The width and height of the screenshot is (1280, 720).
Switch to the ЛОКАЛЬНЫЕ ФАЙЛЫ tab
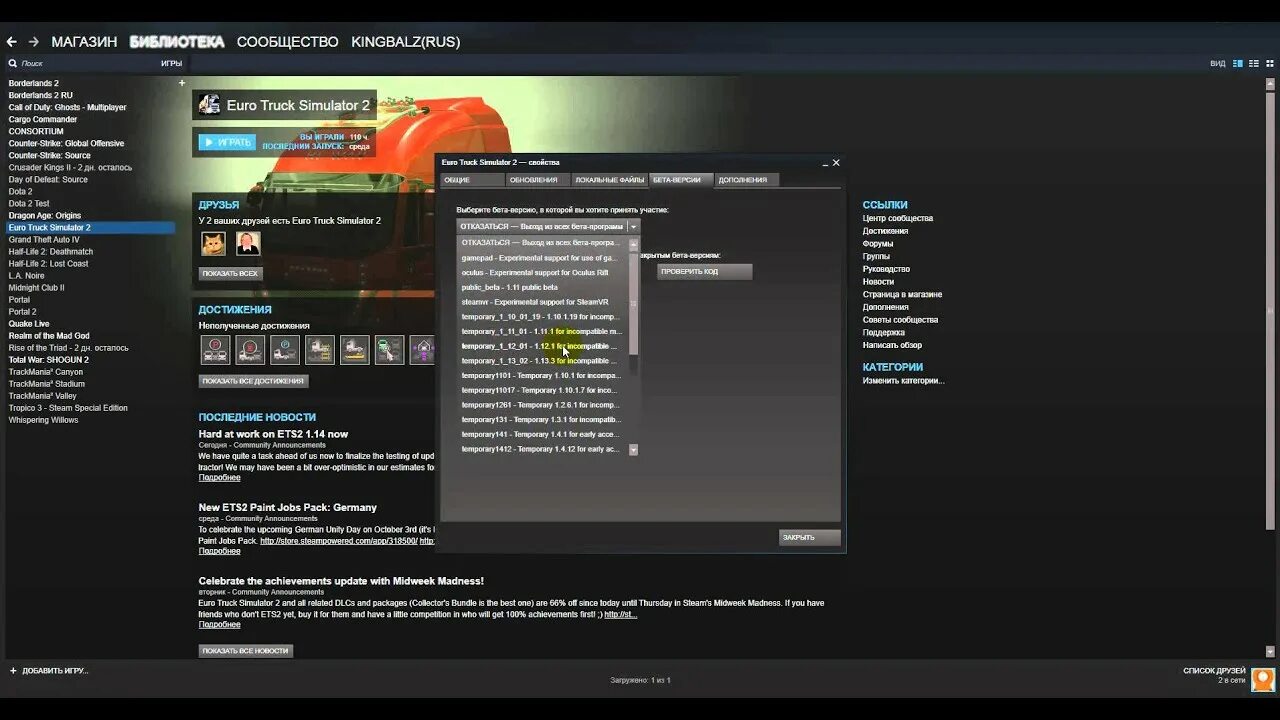tap(609, 180)
